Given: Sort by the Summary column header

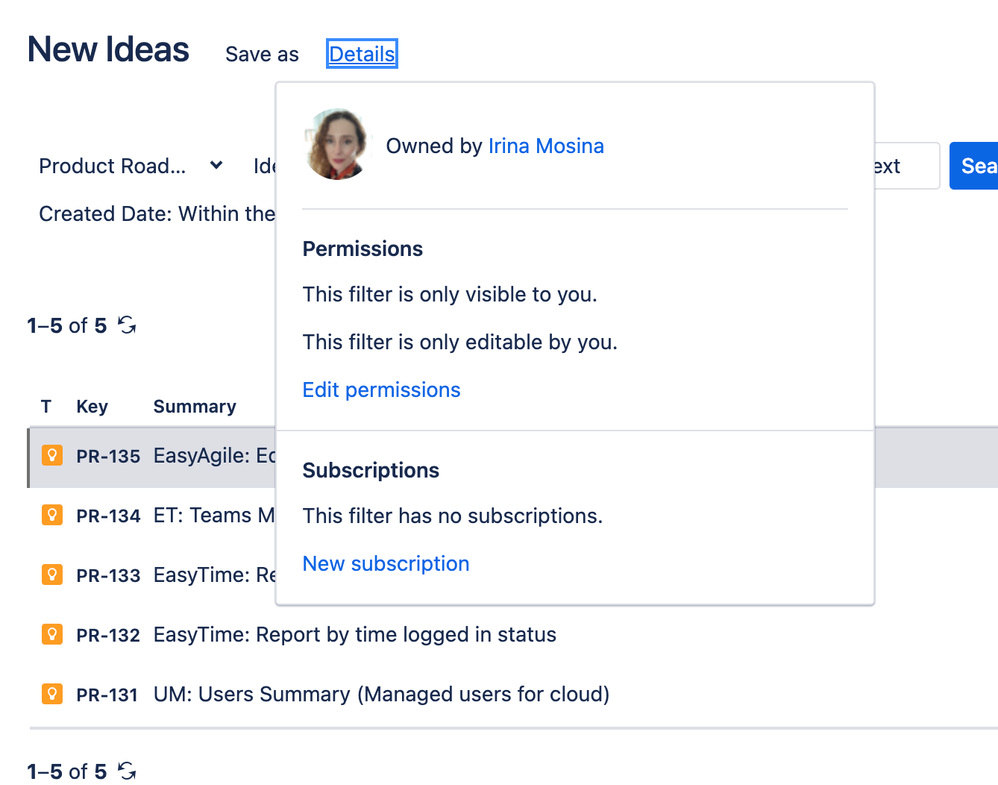Looking at the screenshot, I should 194,407.
